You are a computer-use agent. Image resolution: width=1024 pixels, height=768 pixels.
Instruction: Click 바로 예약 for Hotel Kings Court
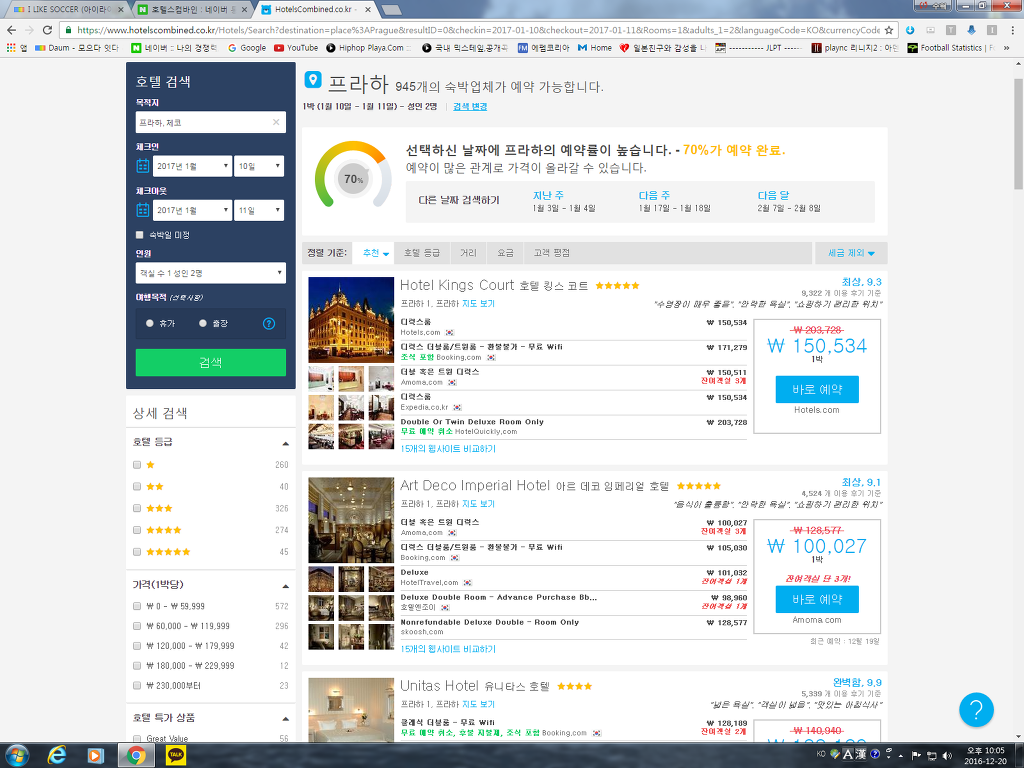[x=817, y=389]
